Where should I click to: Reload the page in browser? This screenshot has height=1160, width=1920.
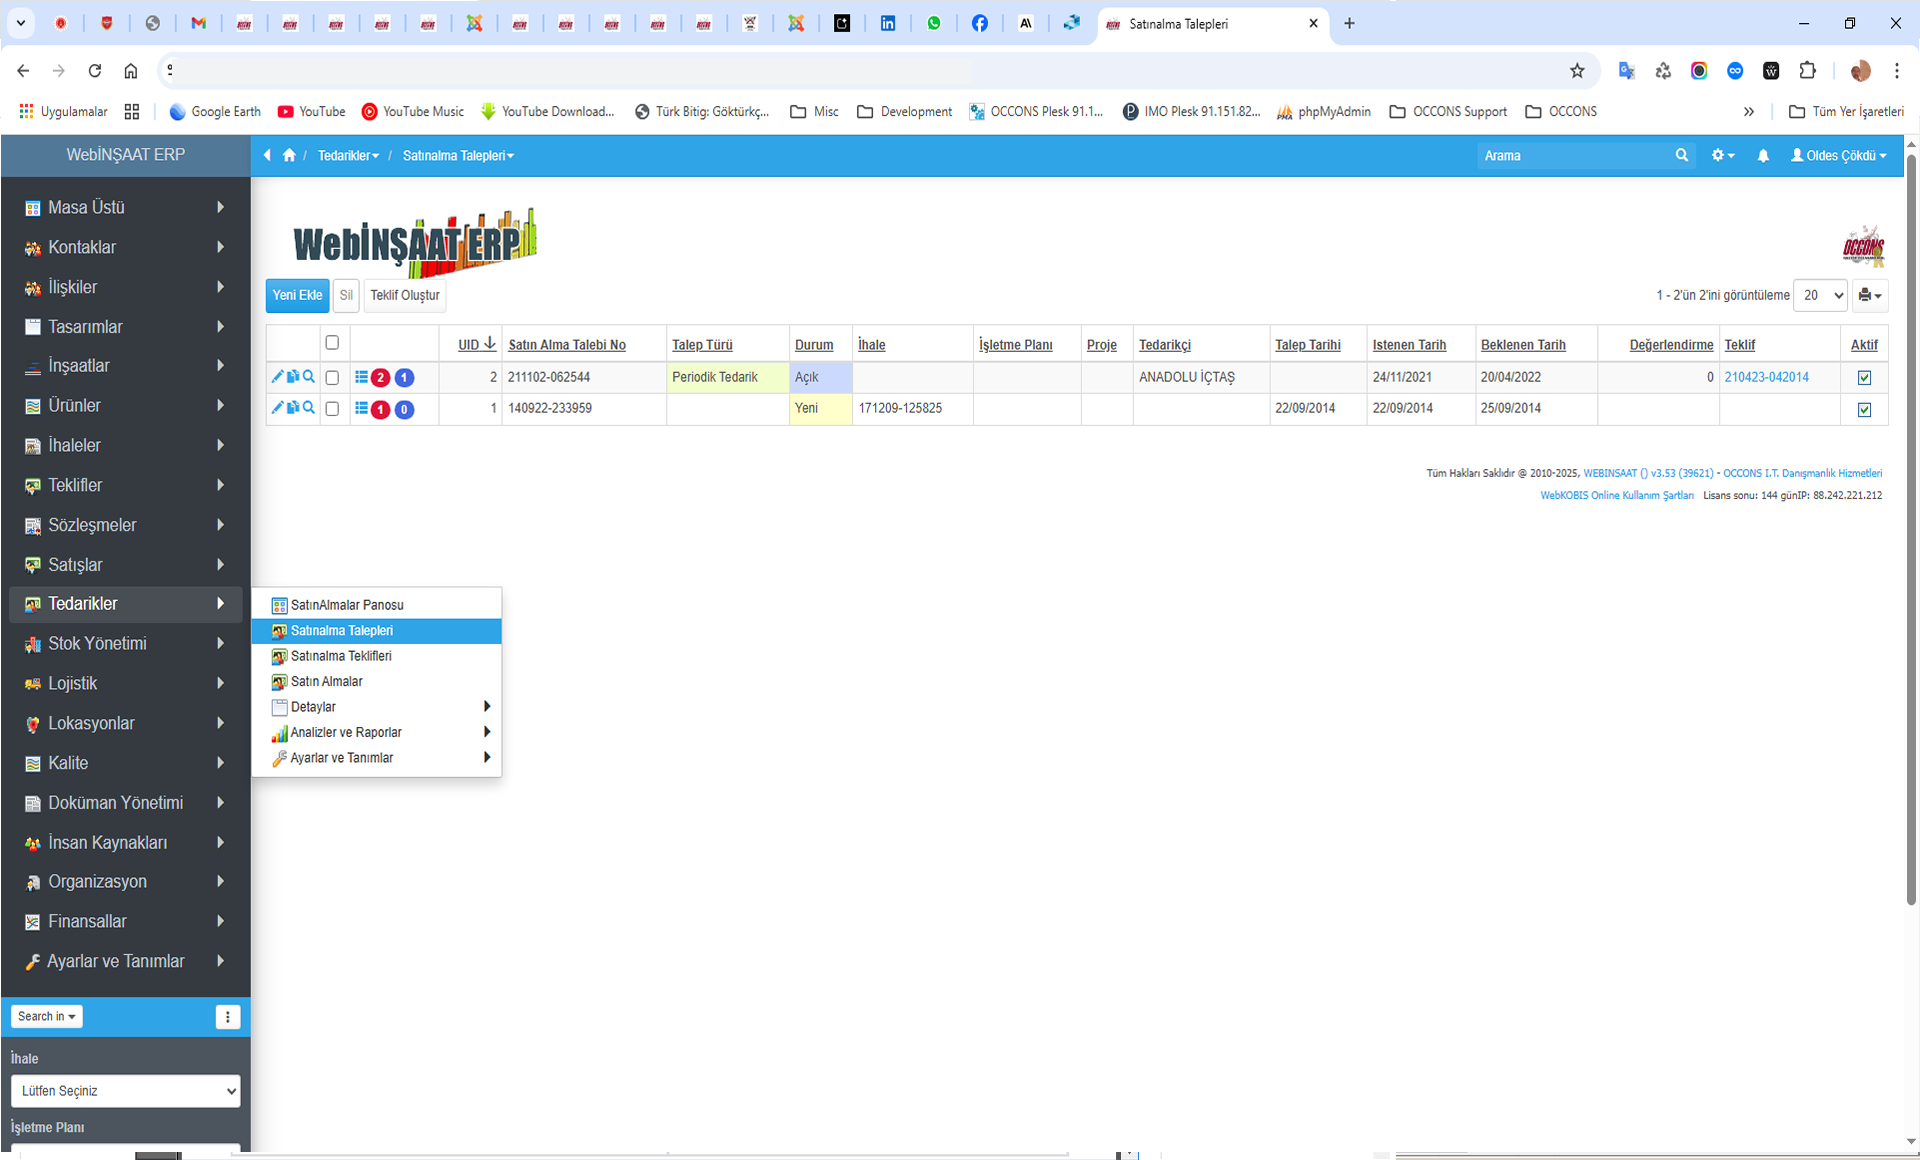95,70
